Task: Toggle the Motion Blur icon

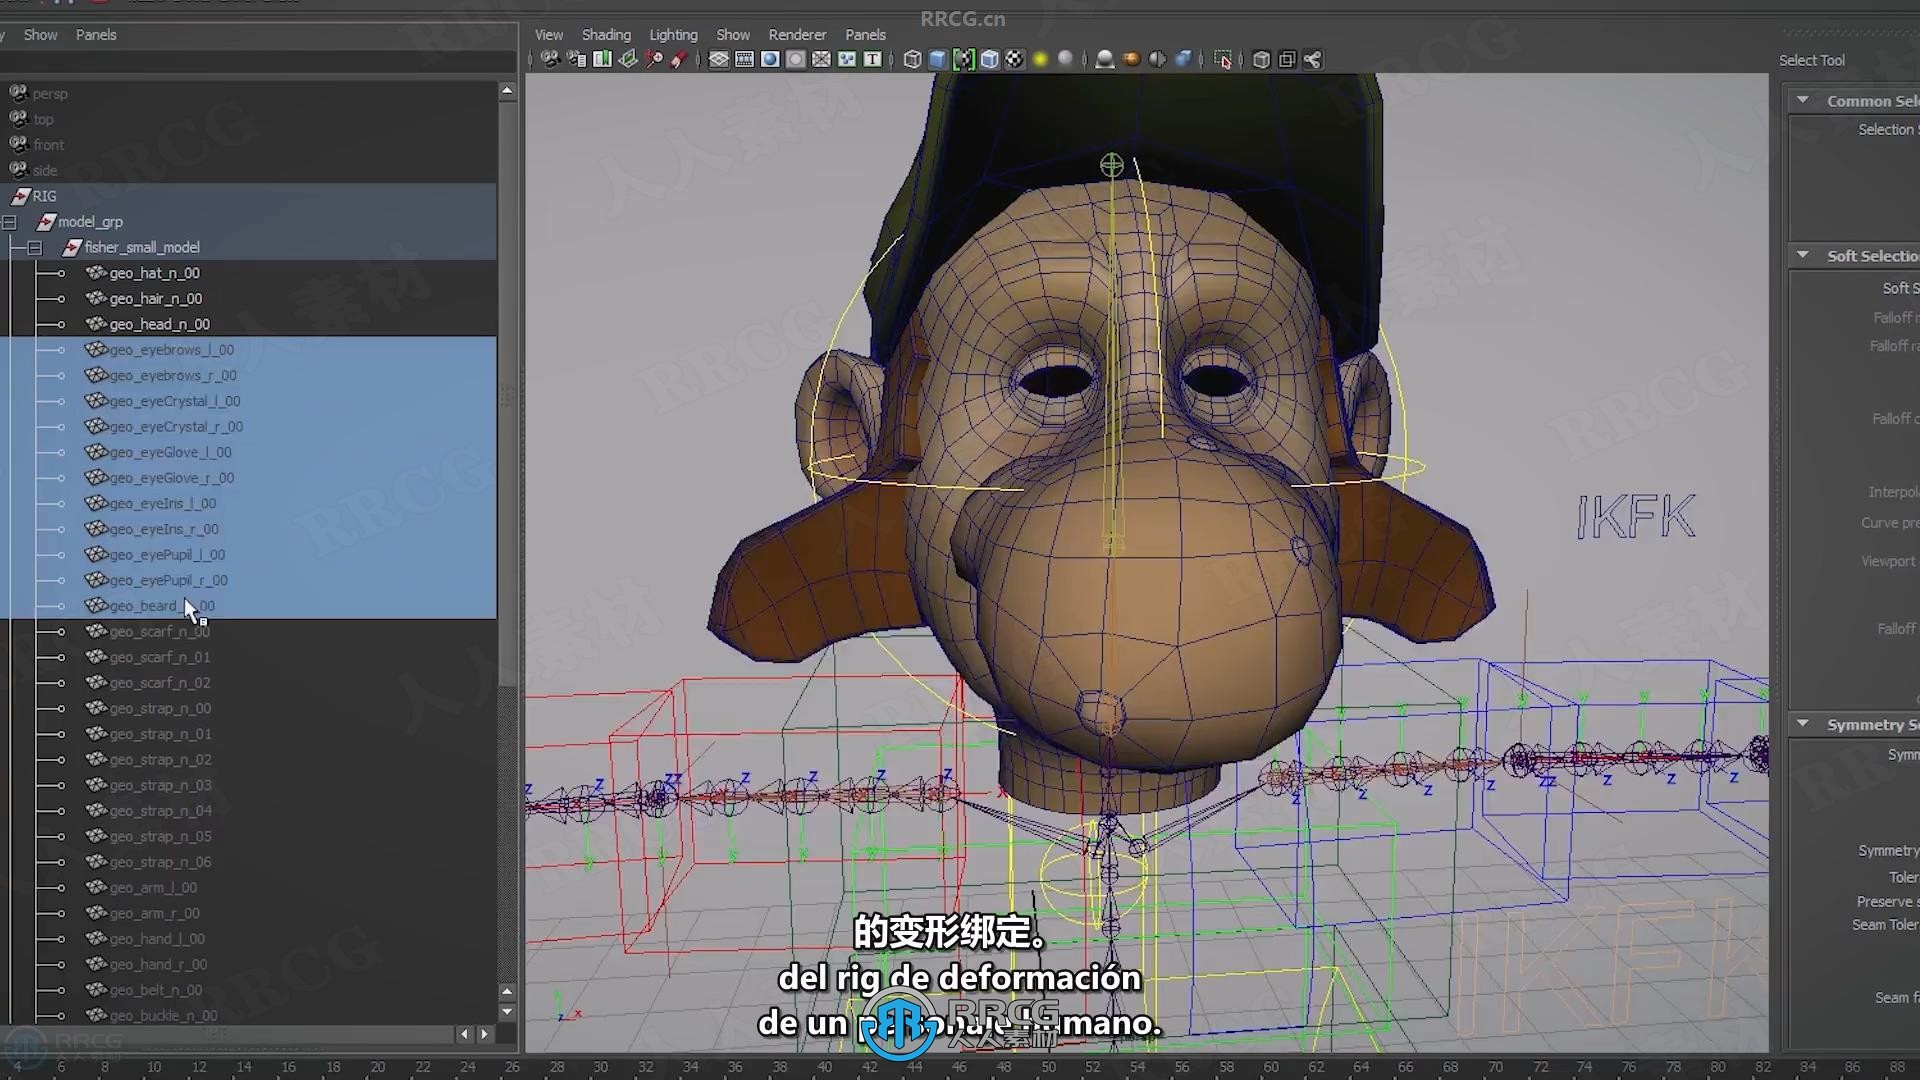Action: click(x=1131, y=60)
